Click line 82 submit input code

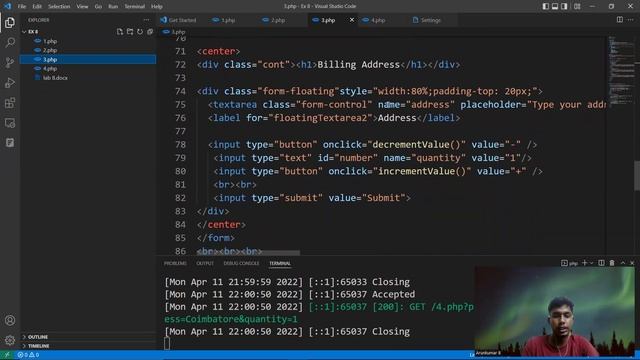point(312,198)
